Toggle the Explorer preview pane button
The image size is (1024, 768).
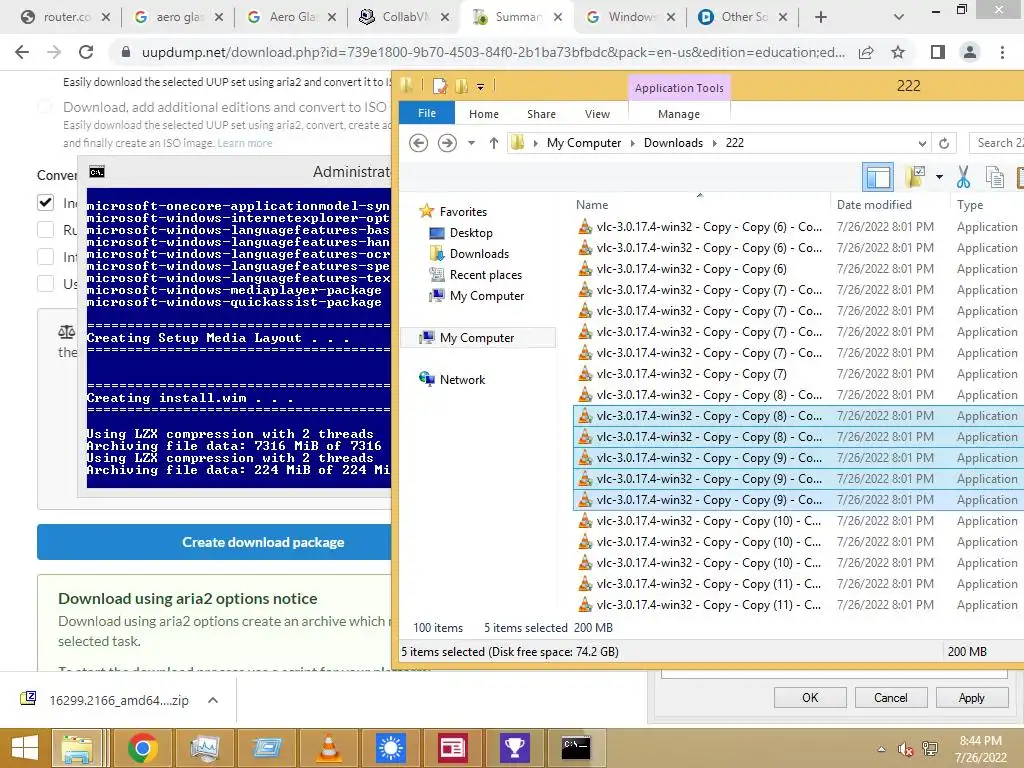point(878,177)
